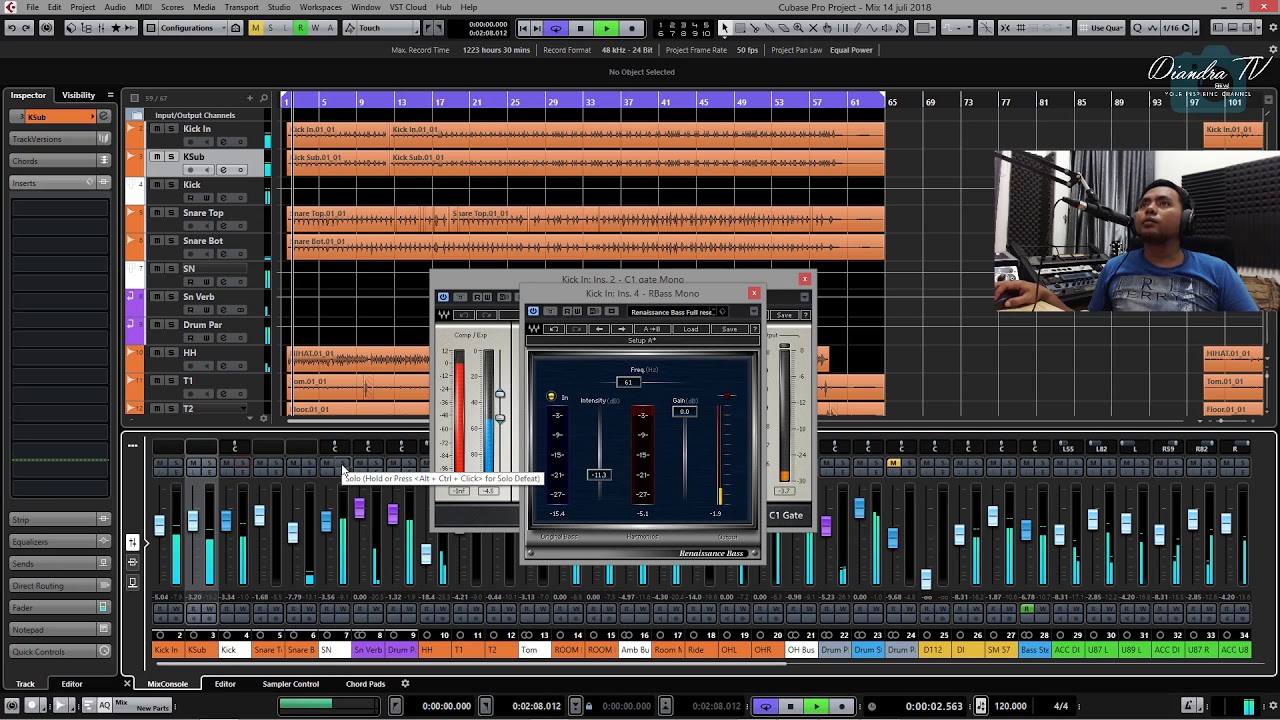This screenshot has height=720, width=1280.
Task: Select the Zoom magnifier tool
Action: click(798, 28)
